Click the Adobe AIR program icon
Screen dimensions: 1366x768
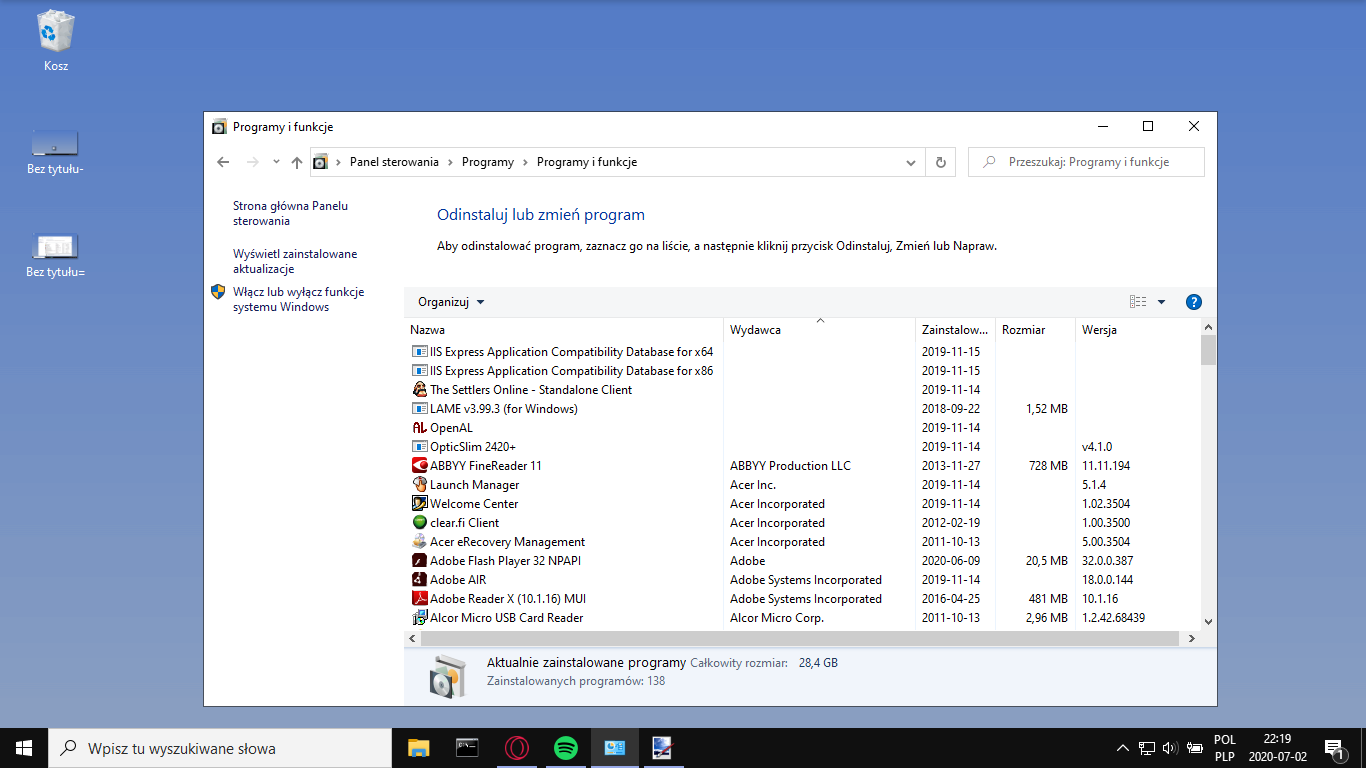(x=420, y=580)
